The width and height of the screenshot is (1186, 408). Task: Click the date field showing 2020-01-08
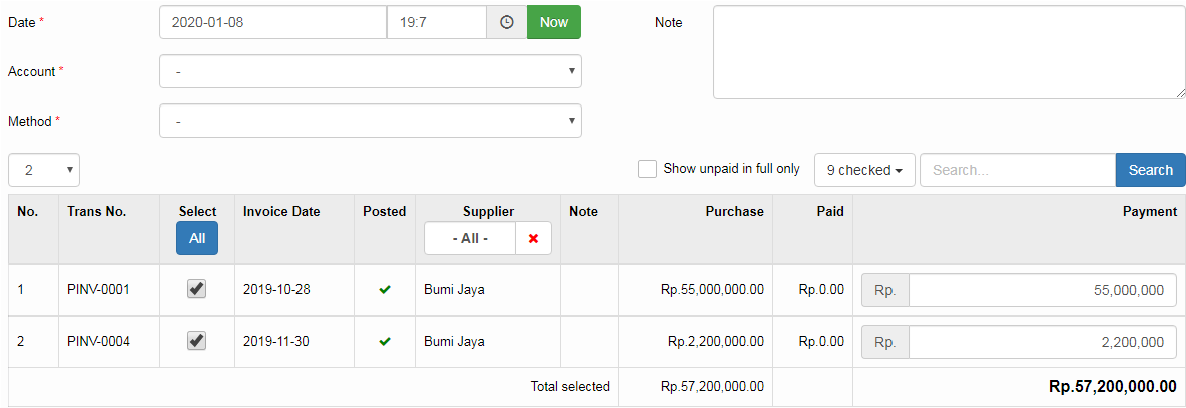click(x=272, y=22)
